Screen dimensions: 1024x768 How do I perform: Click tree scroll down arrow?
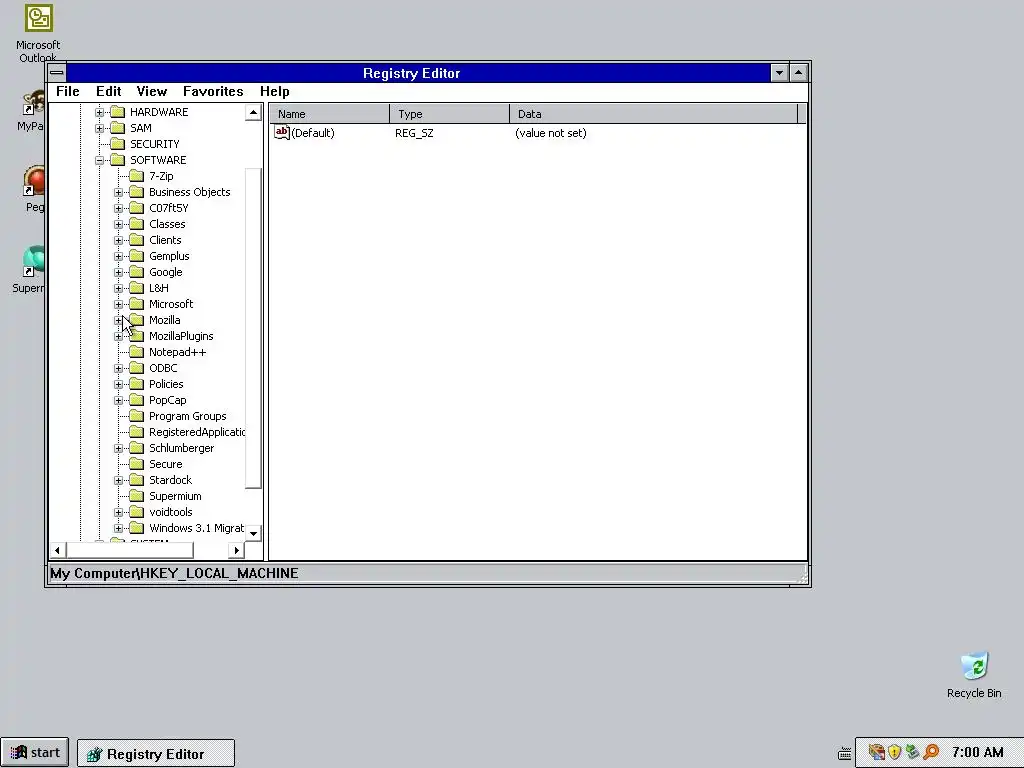pyautogui.click(x=253, y=533)
